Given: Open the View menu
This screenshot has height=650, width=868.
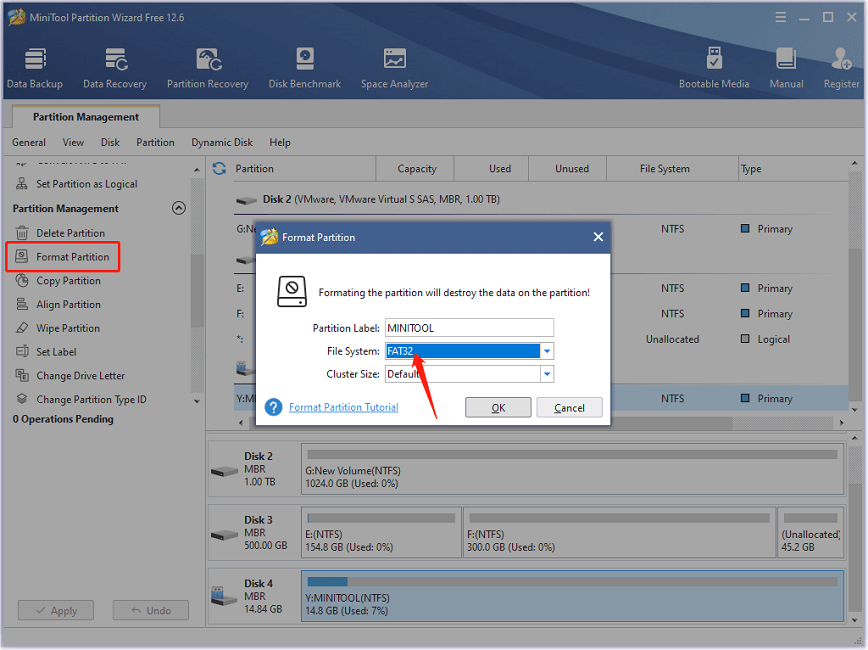Looking at the screenshot, I should (73, 142).
